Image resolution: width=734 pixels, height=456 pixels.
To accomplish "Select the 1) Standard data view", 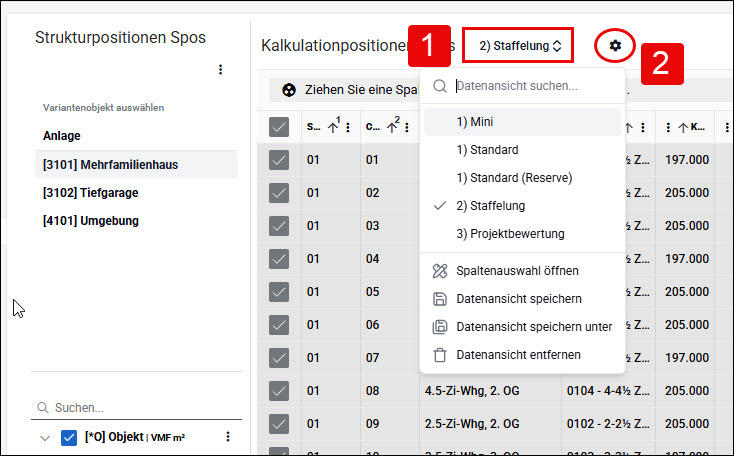I will click(x=522, y=150).
